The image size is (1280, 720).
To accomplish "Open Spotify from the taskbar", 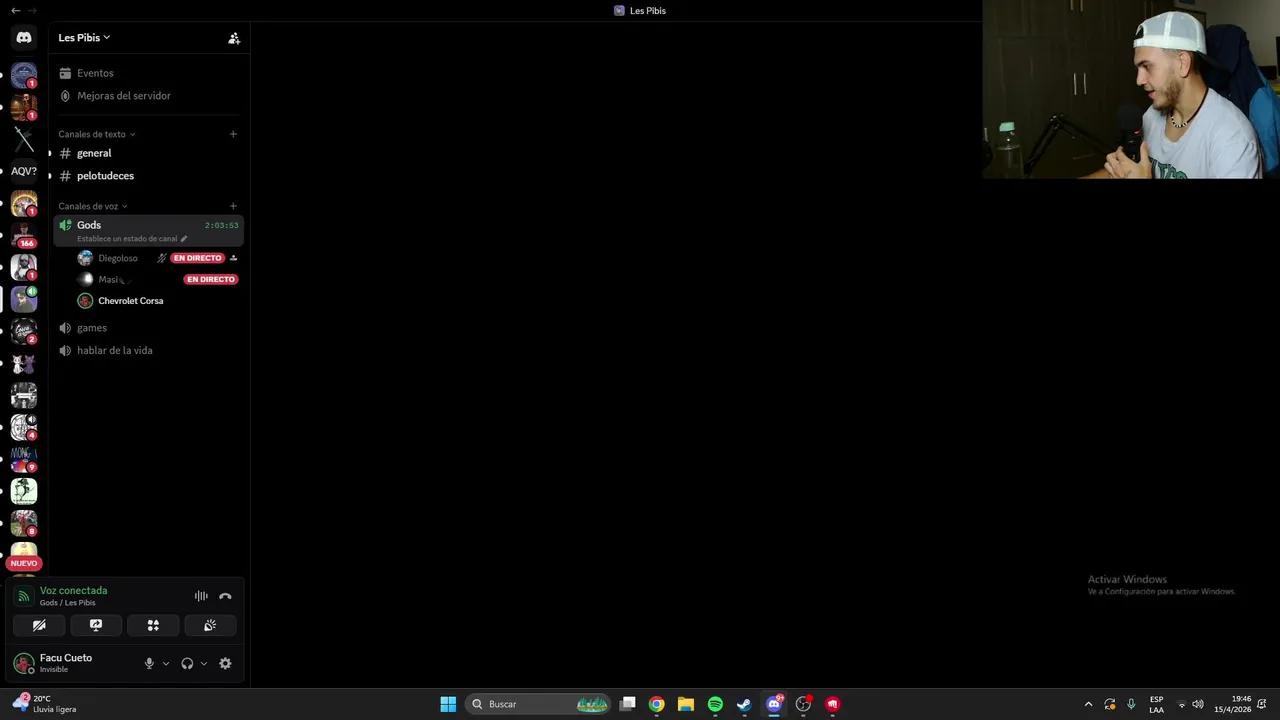I will click(x=715, y=704).
